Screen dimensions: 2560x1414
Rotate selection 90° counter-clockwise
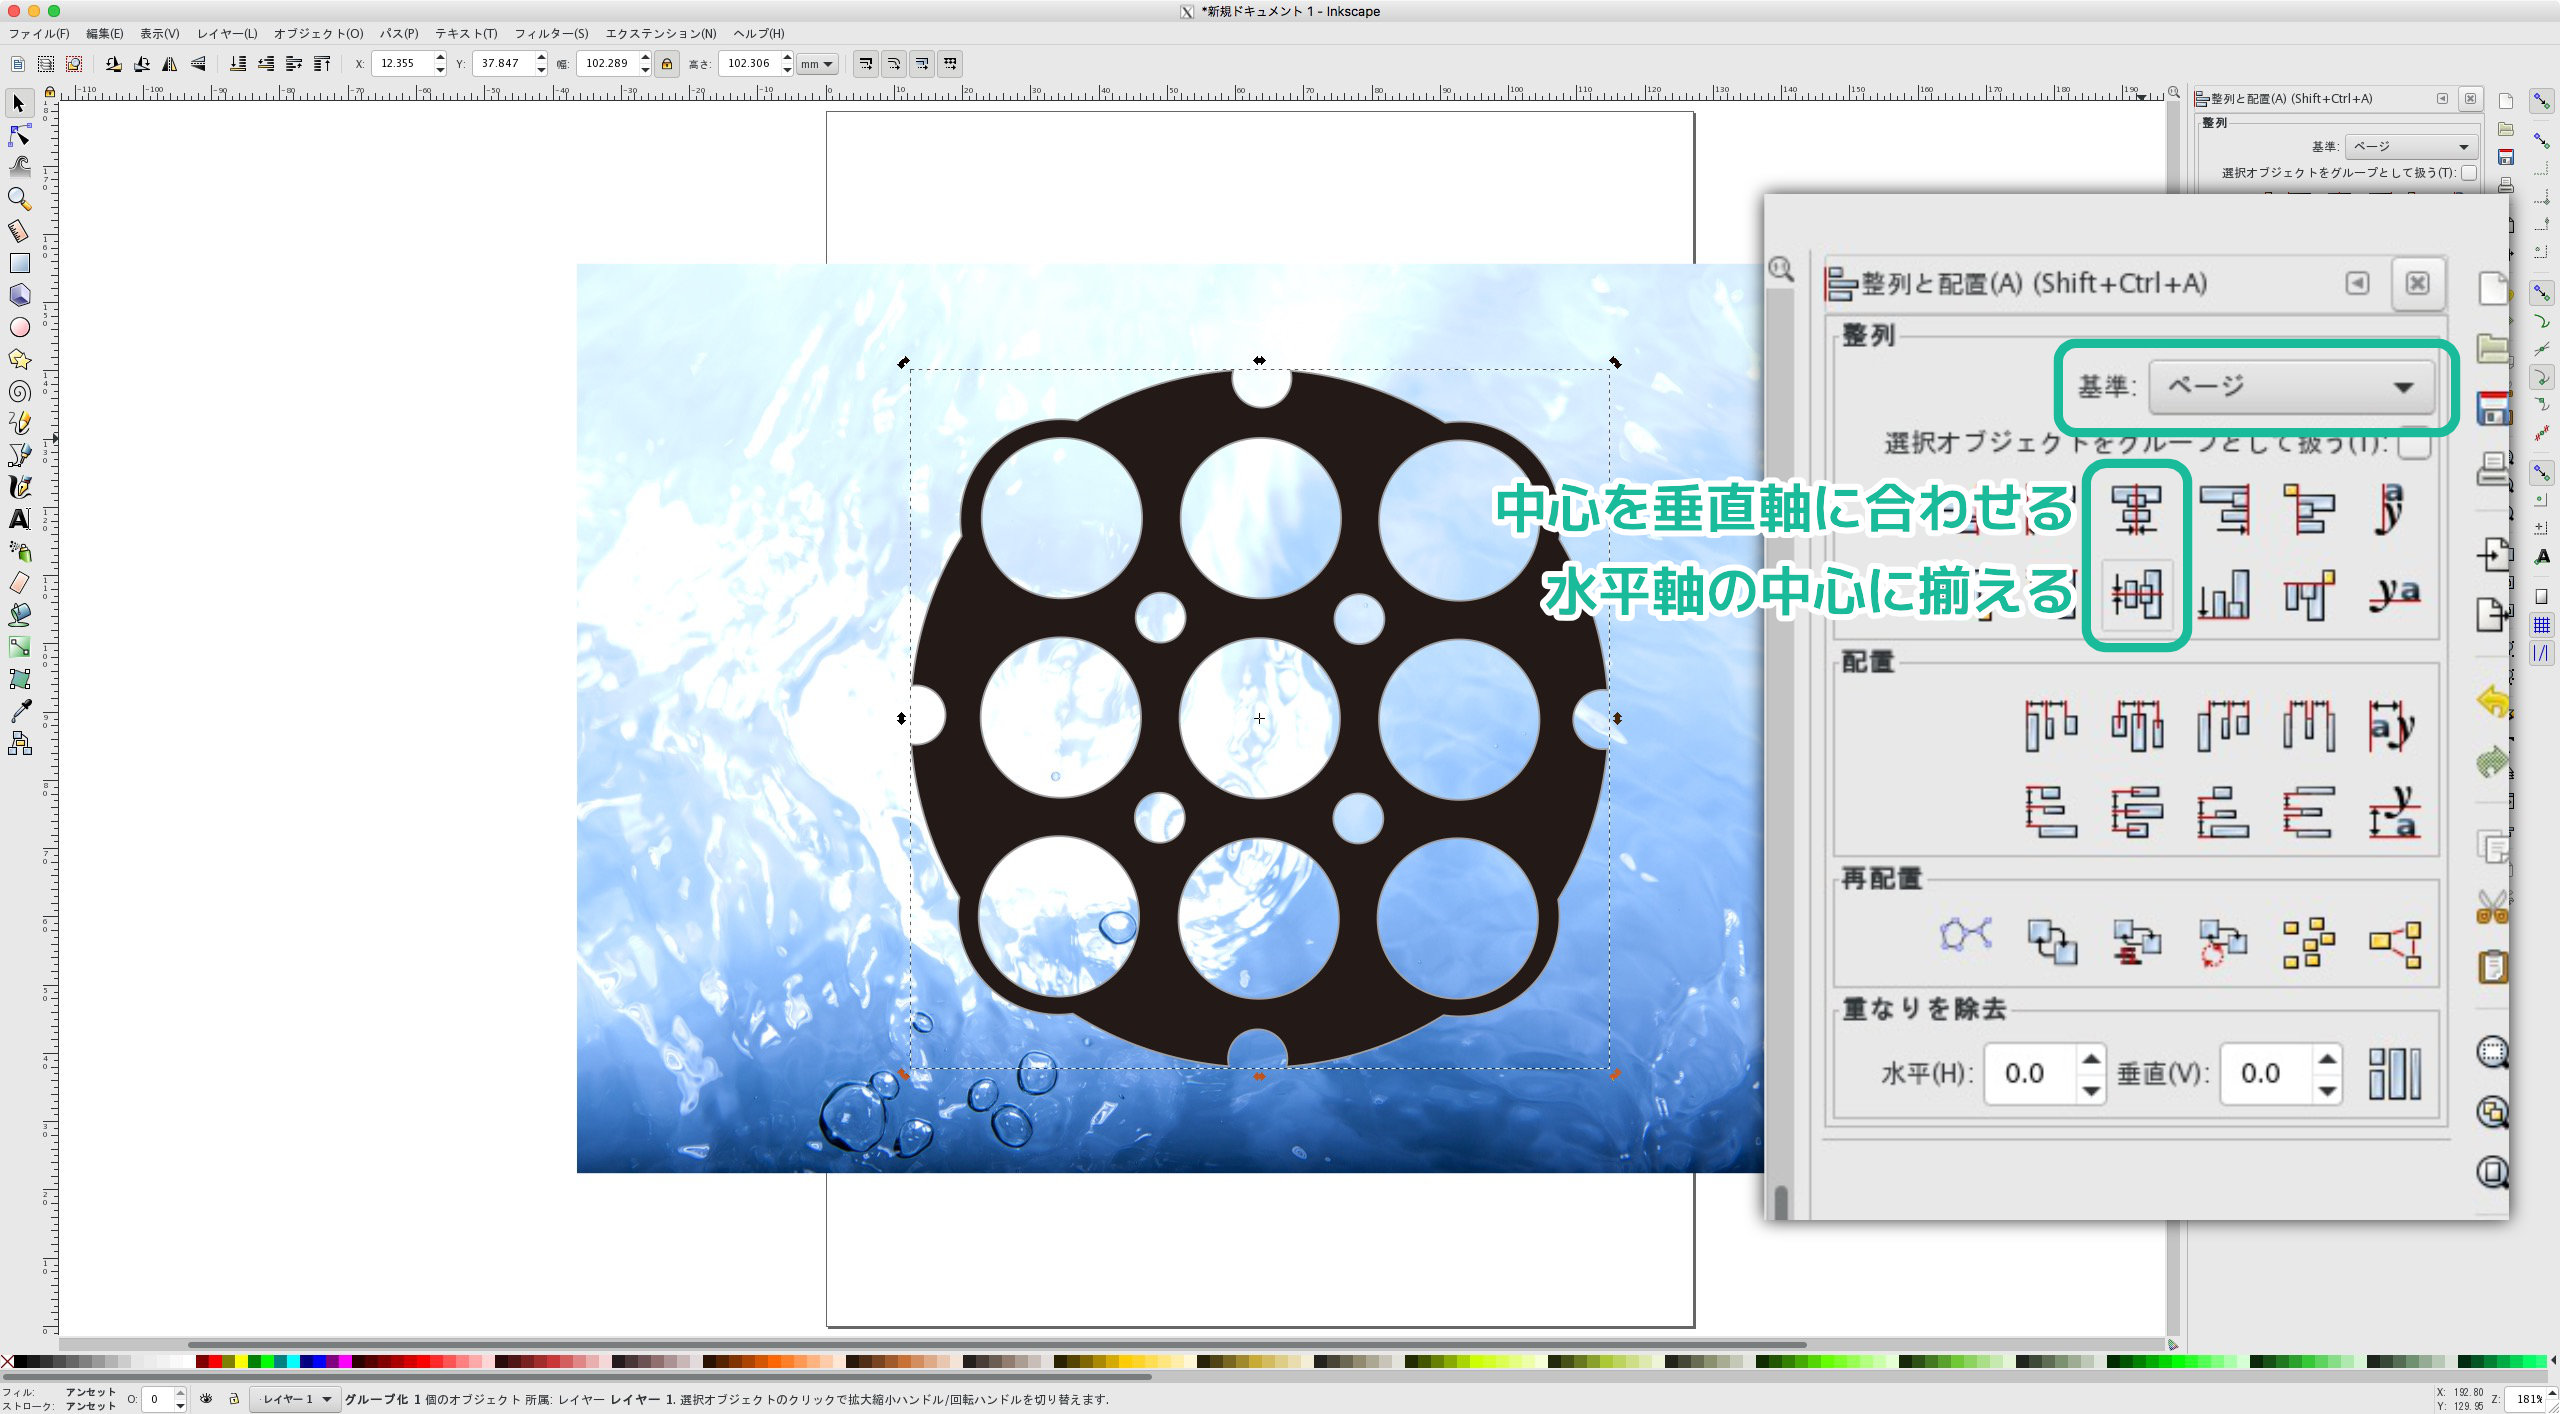(x=114, y=64)
